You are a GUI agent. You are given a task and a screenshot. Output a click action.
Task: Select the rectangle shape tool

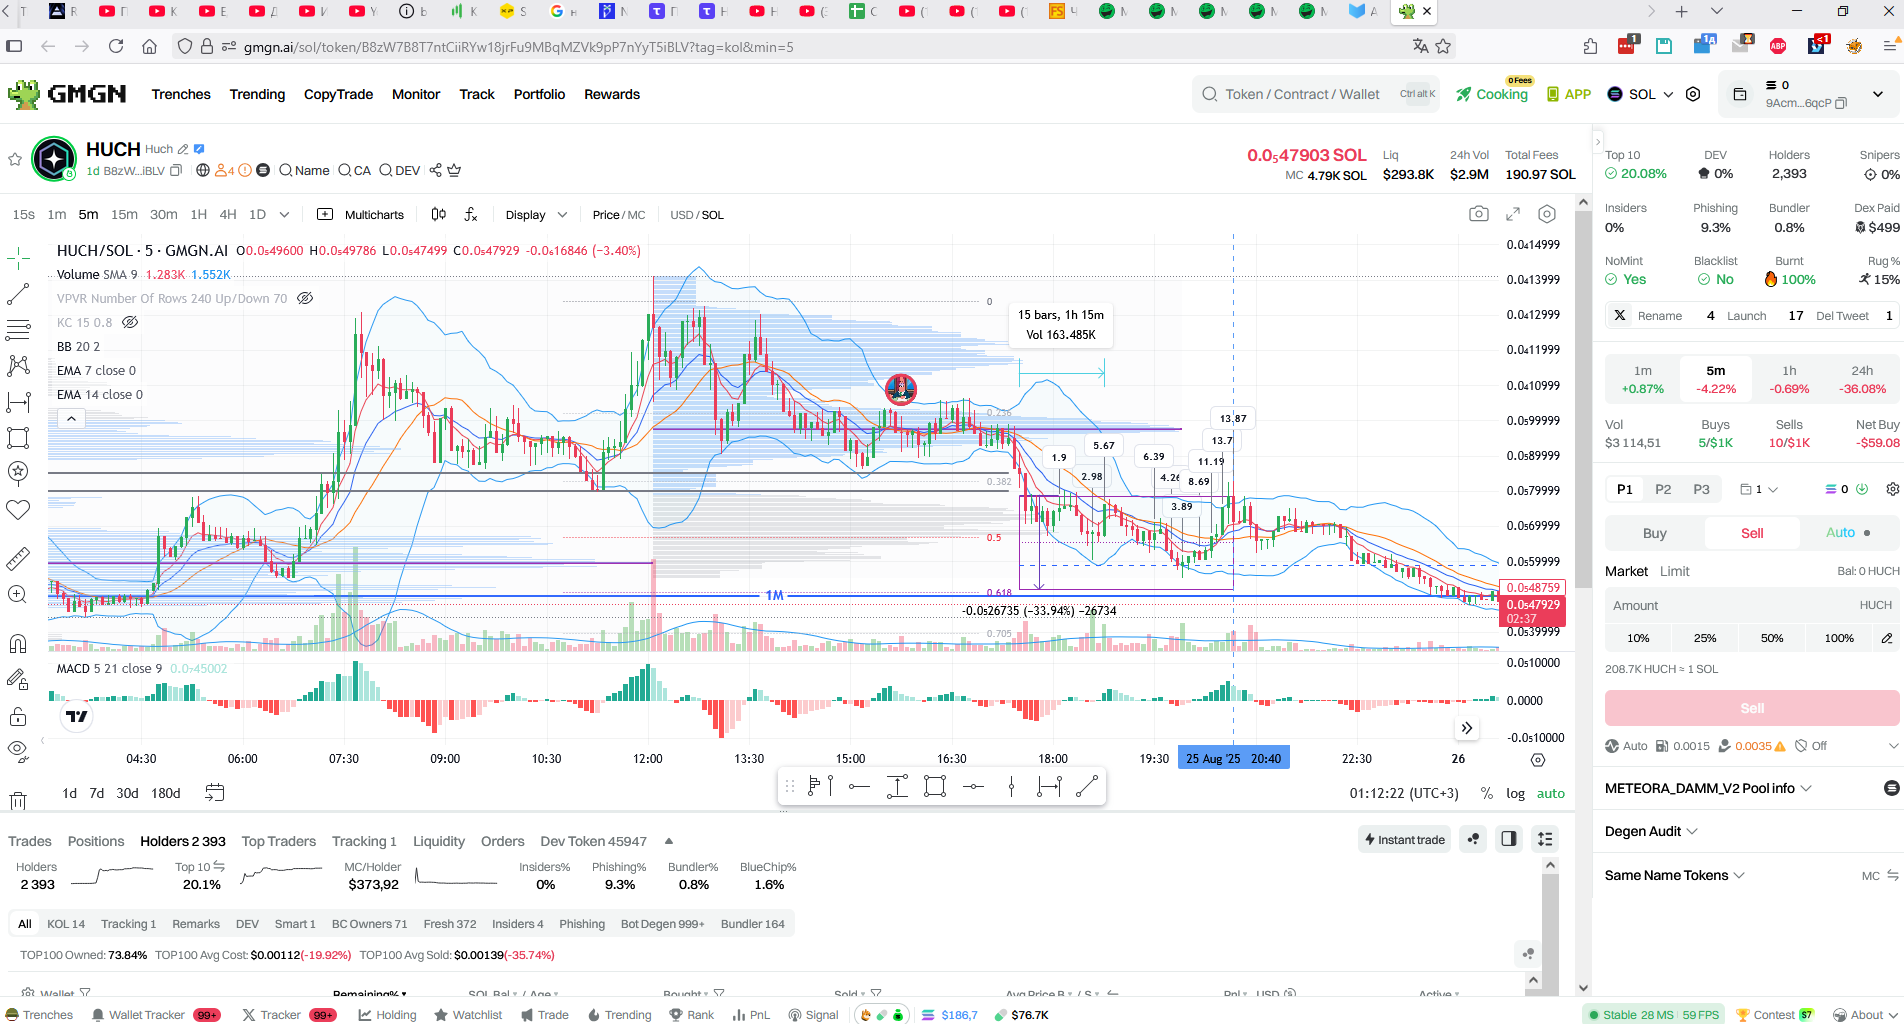[18, 438]
